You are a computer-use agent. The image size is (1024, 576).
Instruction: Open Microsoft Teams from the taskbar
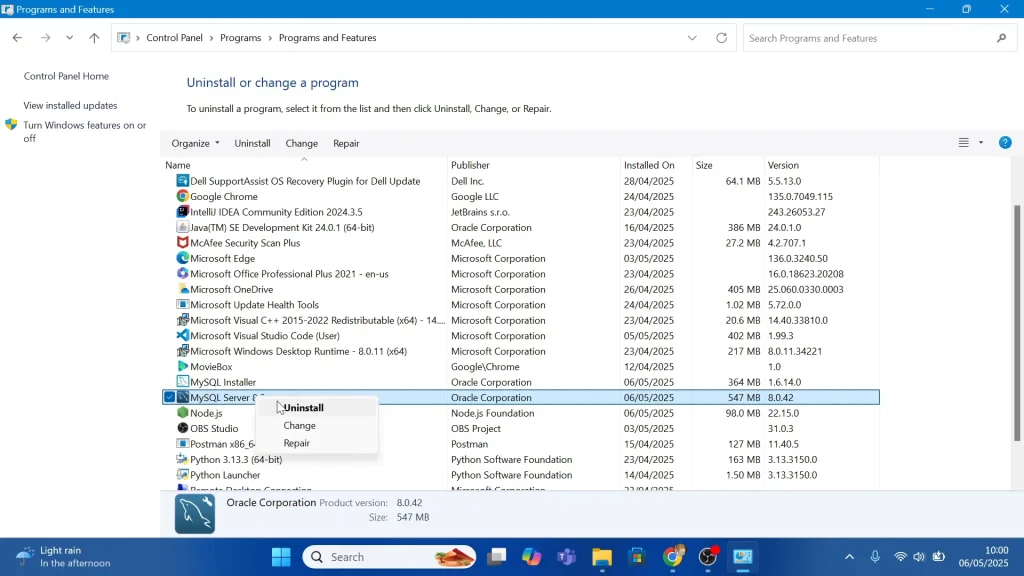pos(566,557)
